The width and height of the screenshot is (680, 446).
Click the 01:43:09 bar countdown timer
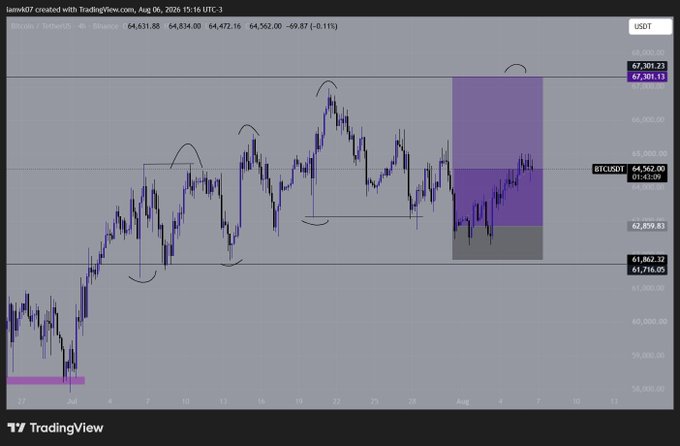[x=646, y=177]
